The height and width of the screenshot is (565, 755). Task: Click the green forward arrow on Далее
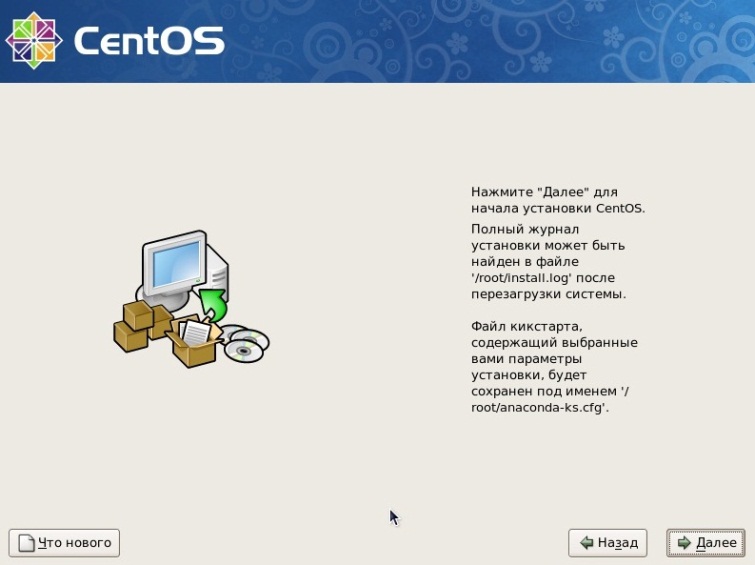coord(684,543)
